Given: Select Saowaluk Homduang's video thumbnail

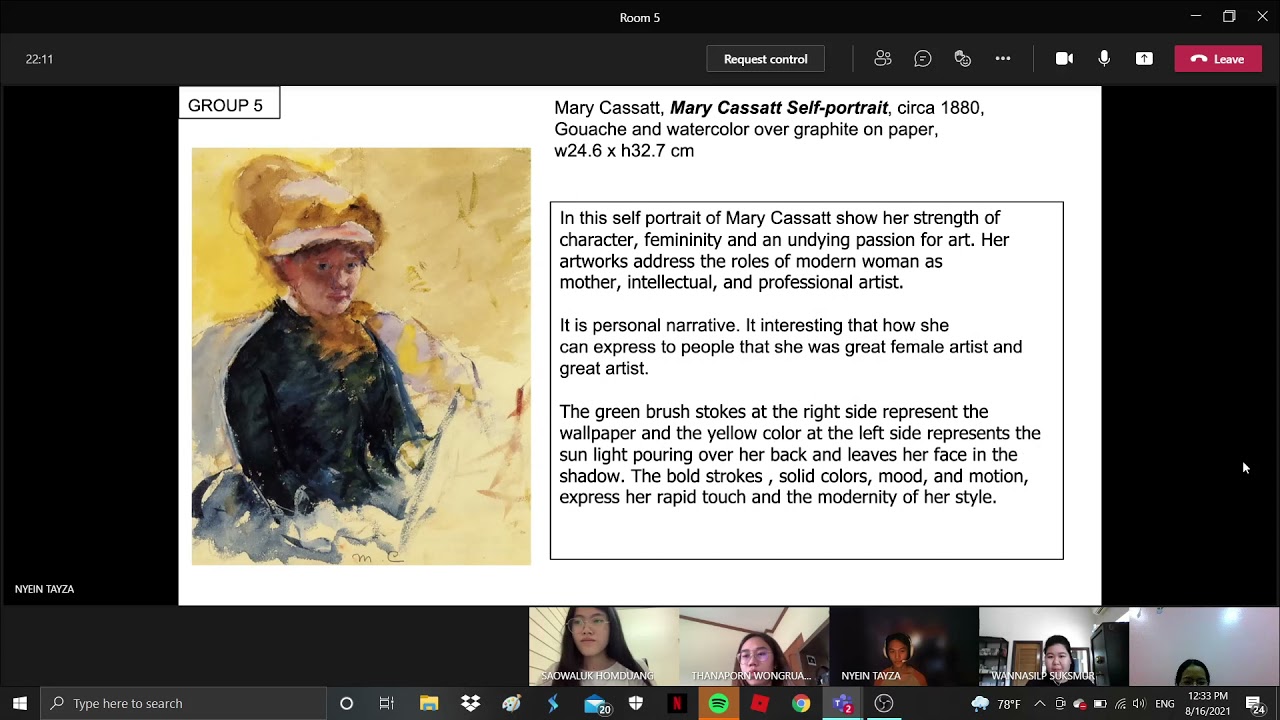Looking at the screenshot, I should click(x=604, y=646).
